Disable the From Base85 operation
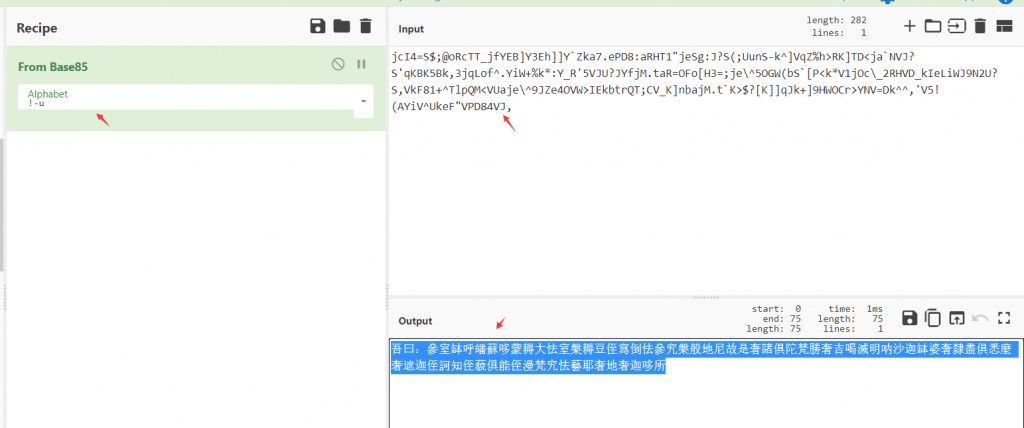This screenshot has width=1024, height=428. click(x=338, y=64)
